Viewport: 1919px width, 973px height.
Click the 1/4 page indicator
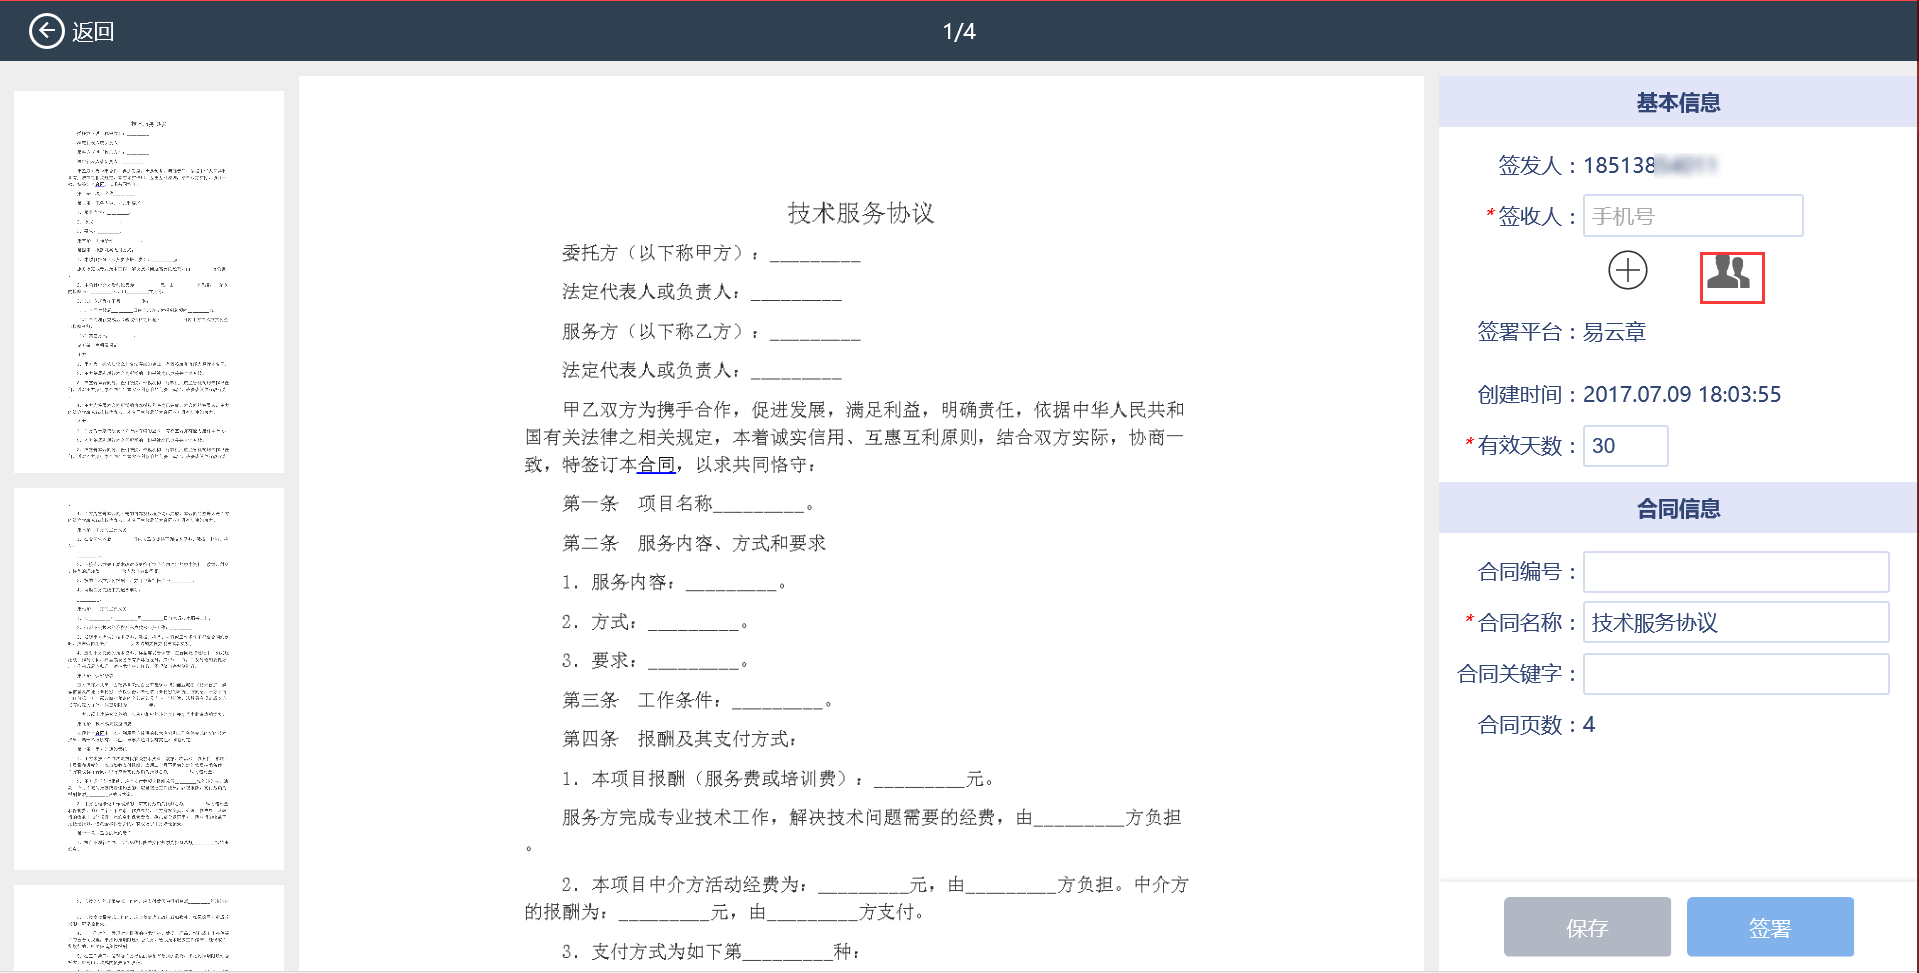959,31
